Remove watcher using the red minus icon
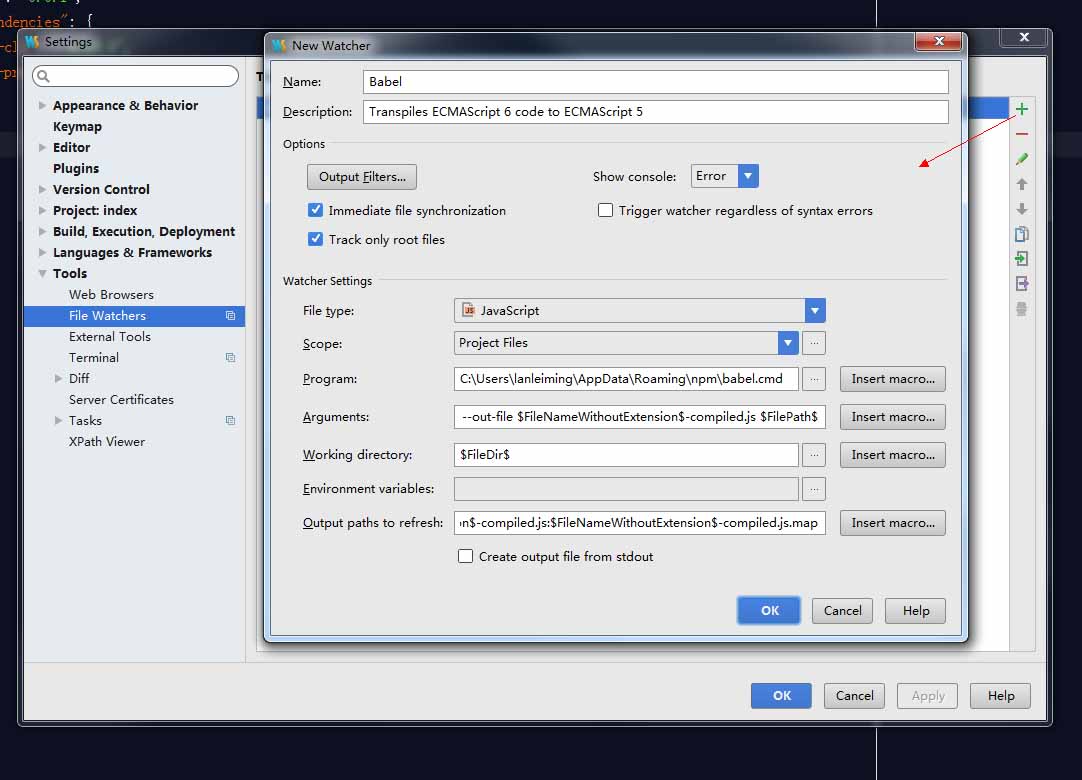The width and height of the screenshot is (1082, 780). coord(1022,134)
